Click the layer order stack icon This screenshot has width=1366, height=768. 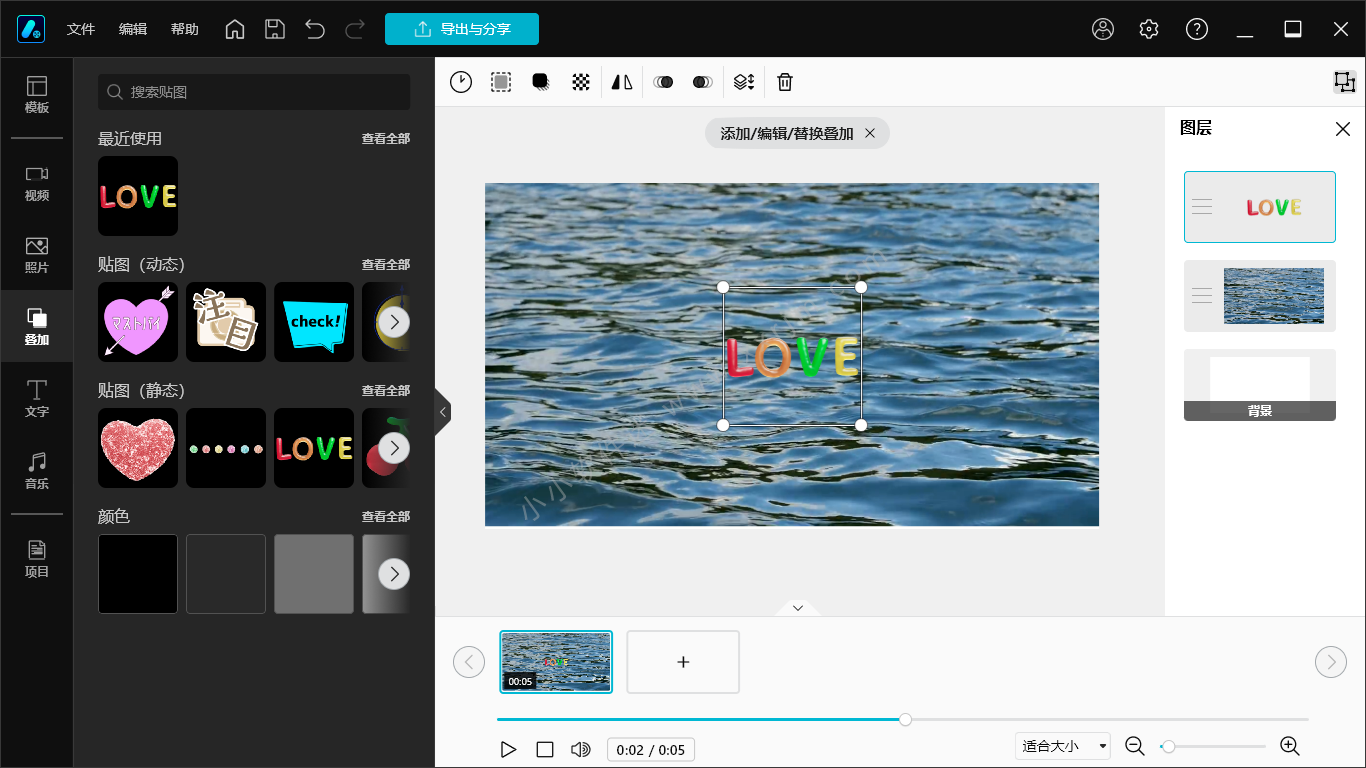coord(743,82)
